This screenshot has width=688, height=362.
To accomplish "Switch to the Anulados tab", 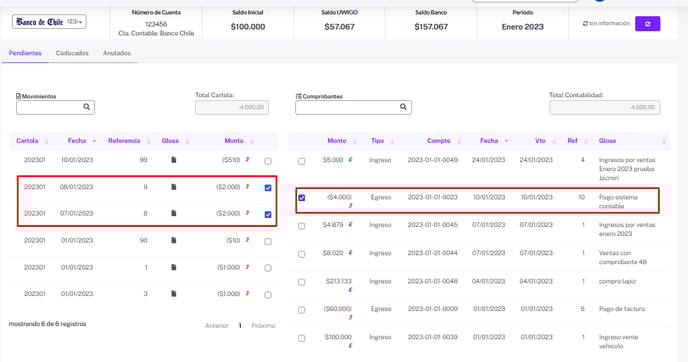I will click(x=117, y=53).
